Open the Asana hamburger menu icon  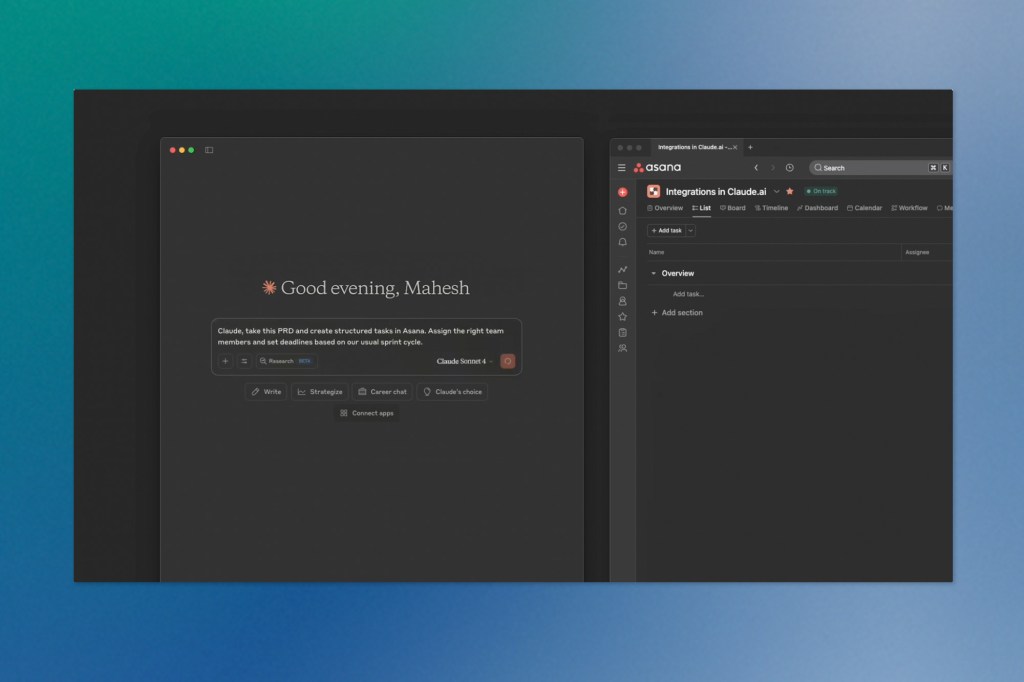click(622, 168)
